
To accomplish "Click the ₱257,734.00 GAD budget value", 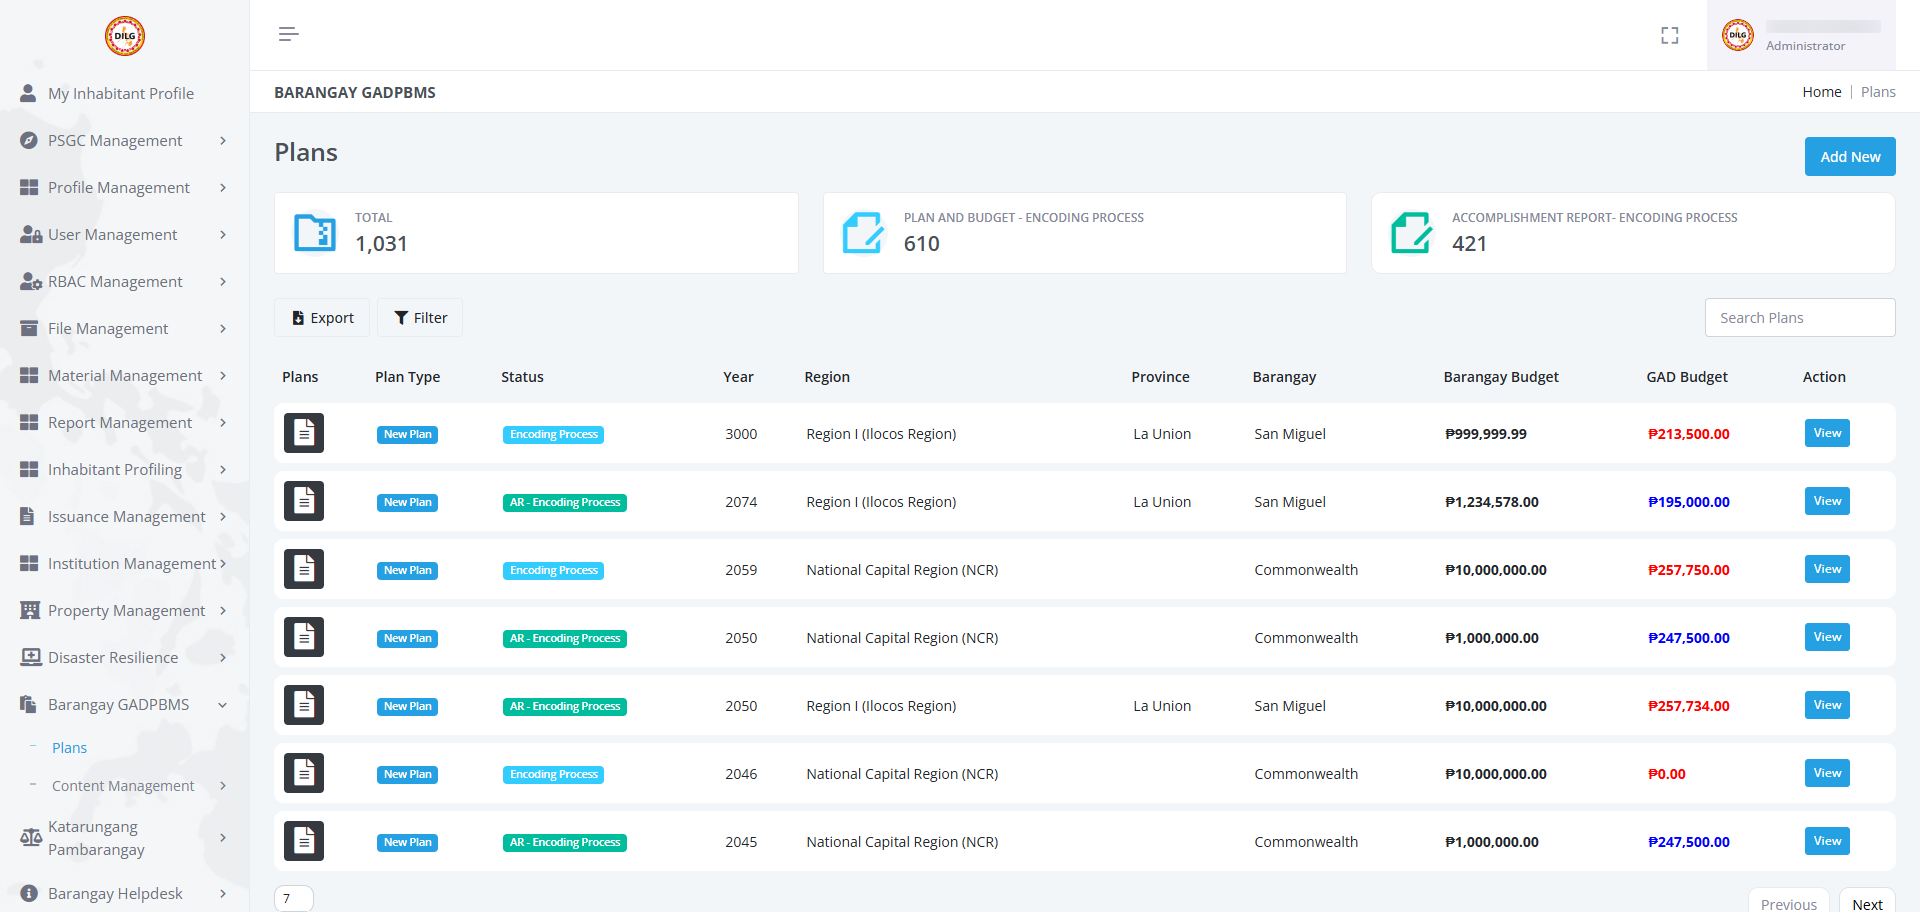I will 1689,706.
